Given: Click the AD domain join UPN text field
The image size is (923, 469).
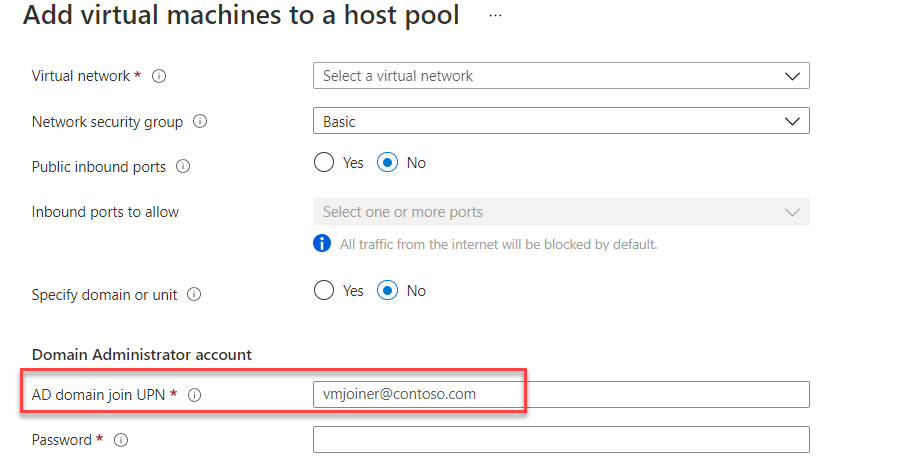Looking at the screenshot, I should click(560, 394).
